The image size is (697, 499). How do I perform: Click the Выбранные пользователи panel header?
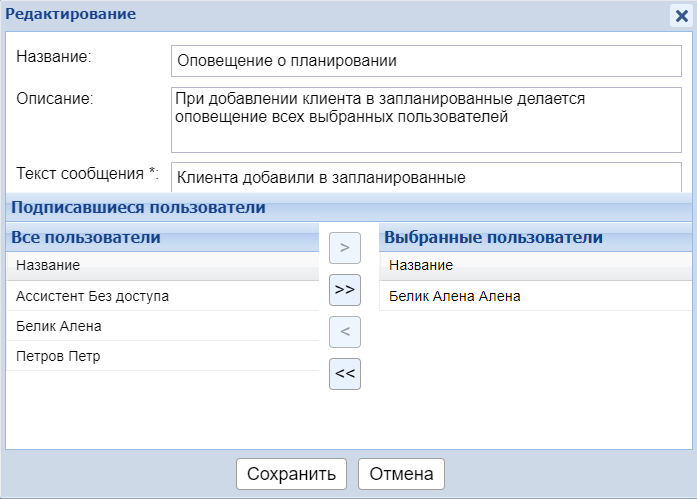click(493, 238)
